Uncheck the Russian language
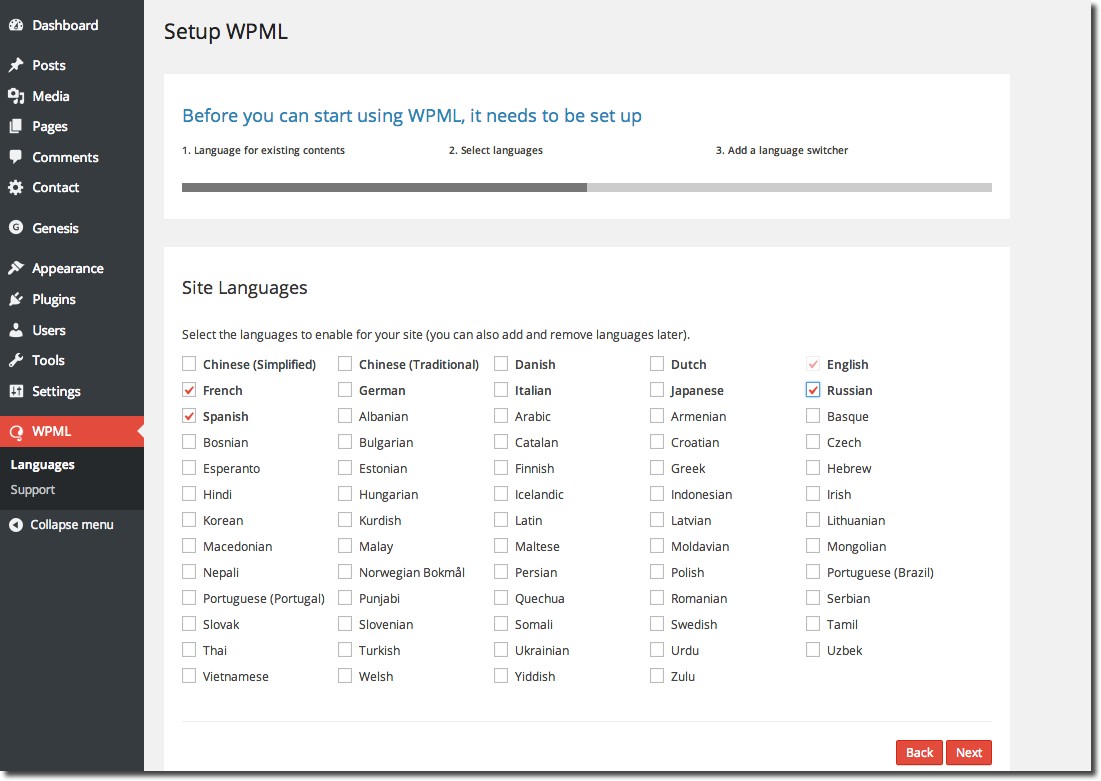The width and height of the screenshot is (1101, 781). 812,390
